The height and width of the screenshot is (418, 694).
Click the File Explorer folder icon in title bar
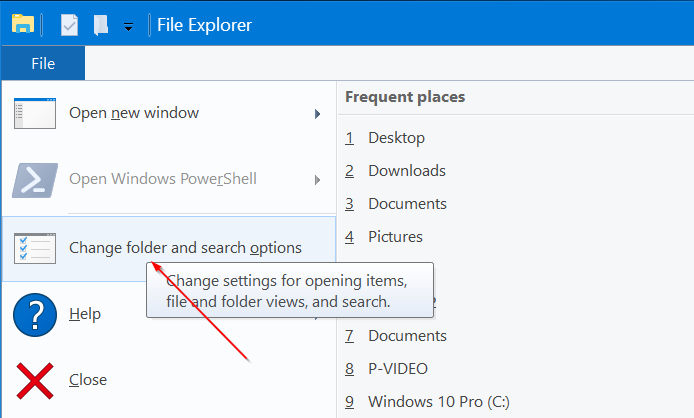(23, 24)
